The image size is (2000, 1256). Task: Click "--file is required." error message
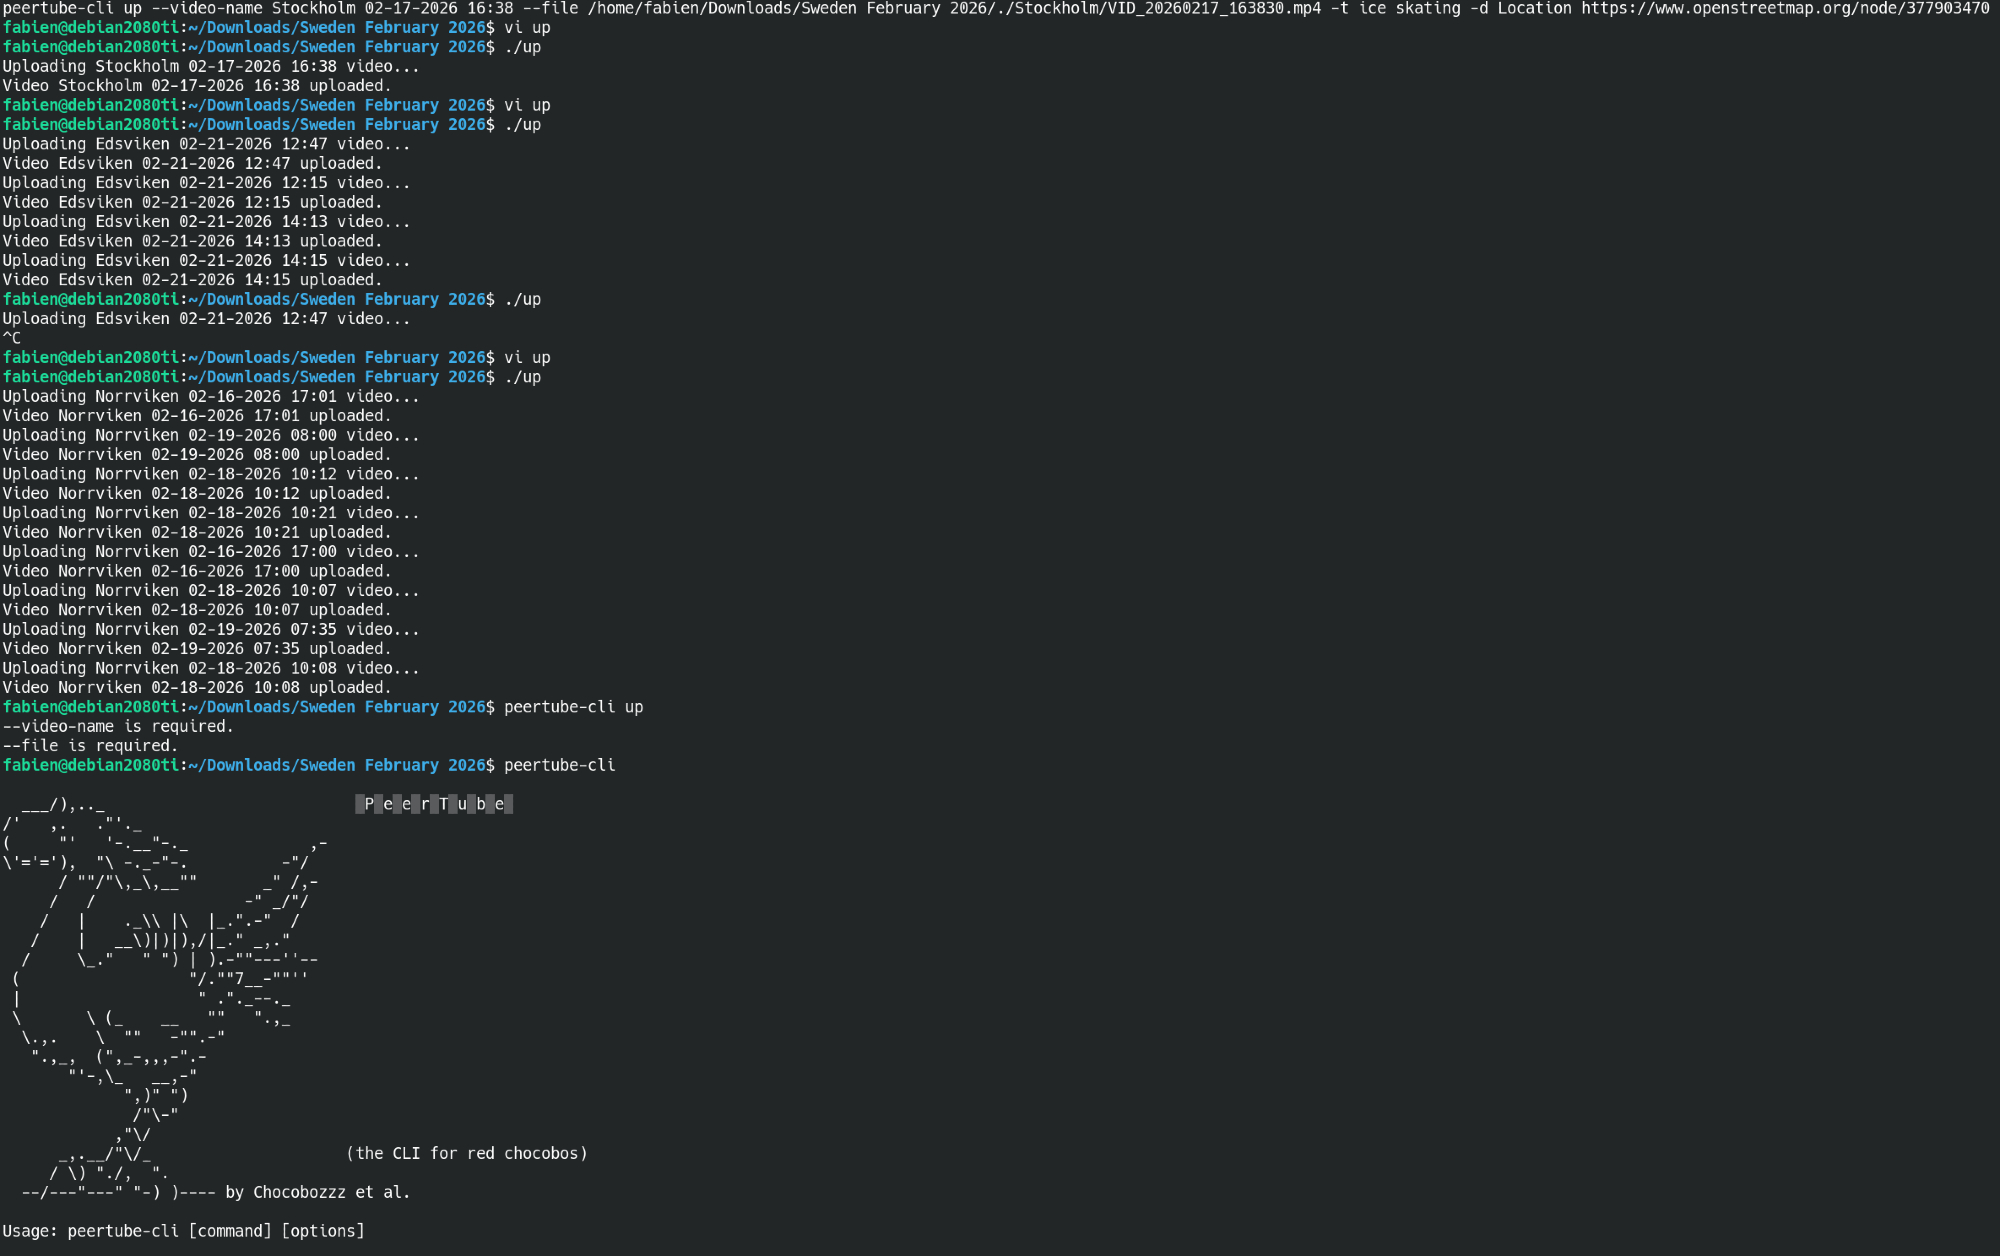[90, 746]
